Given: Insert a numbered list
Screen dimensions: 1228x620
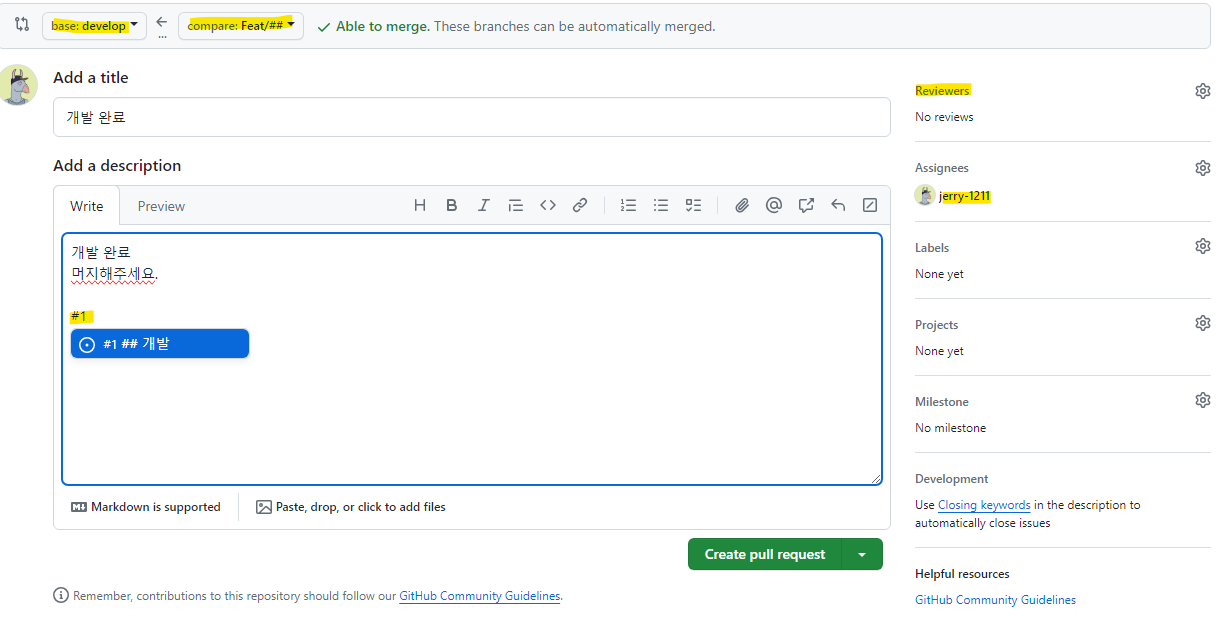Looking at the screenshot, I should click(628, 205).
